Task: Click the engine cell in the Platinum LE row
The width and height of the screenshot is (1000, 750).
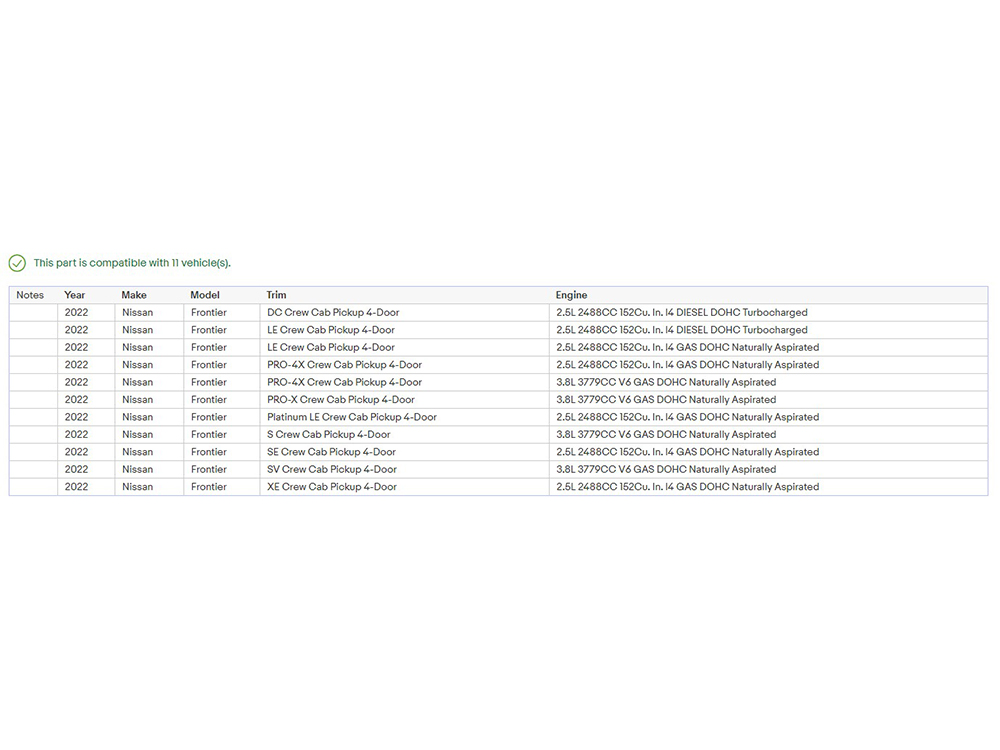Action: (x=768, y=417)
